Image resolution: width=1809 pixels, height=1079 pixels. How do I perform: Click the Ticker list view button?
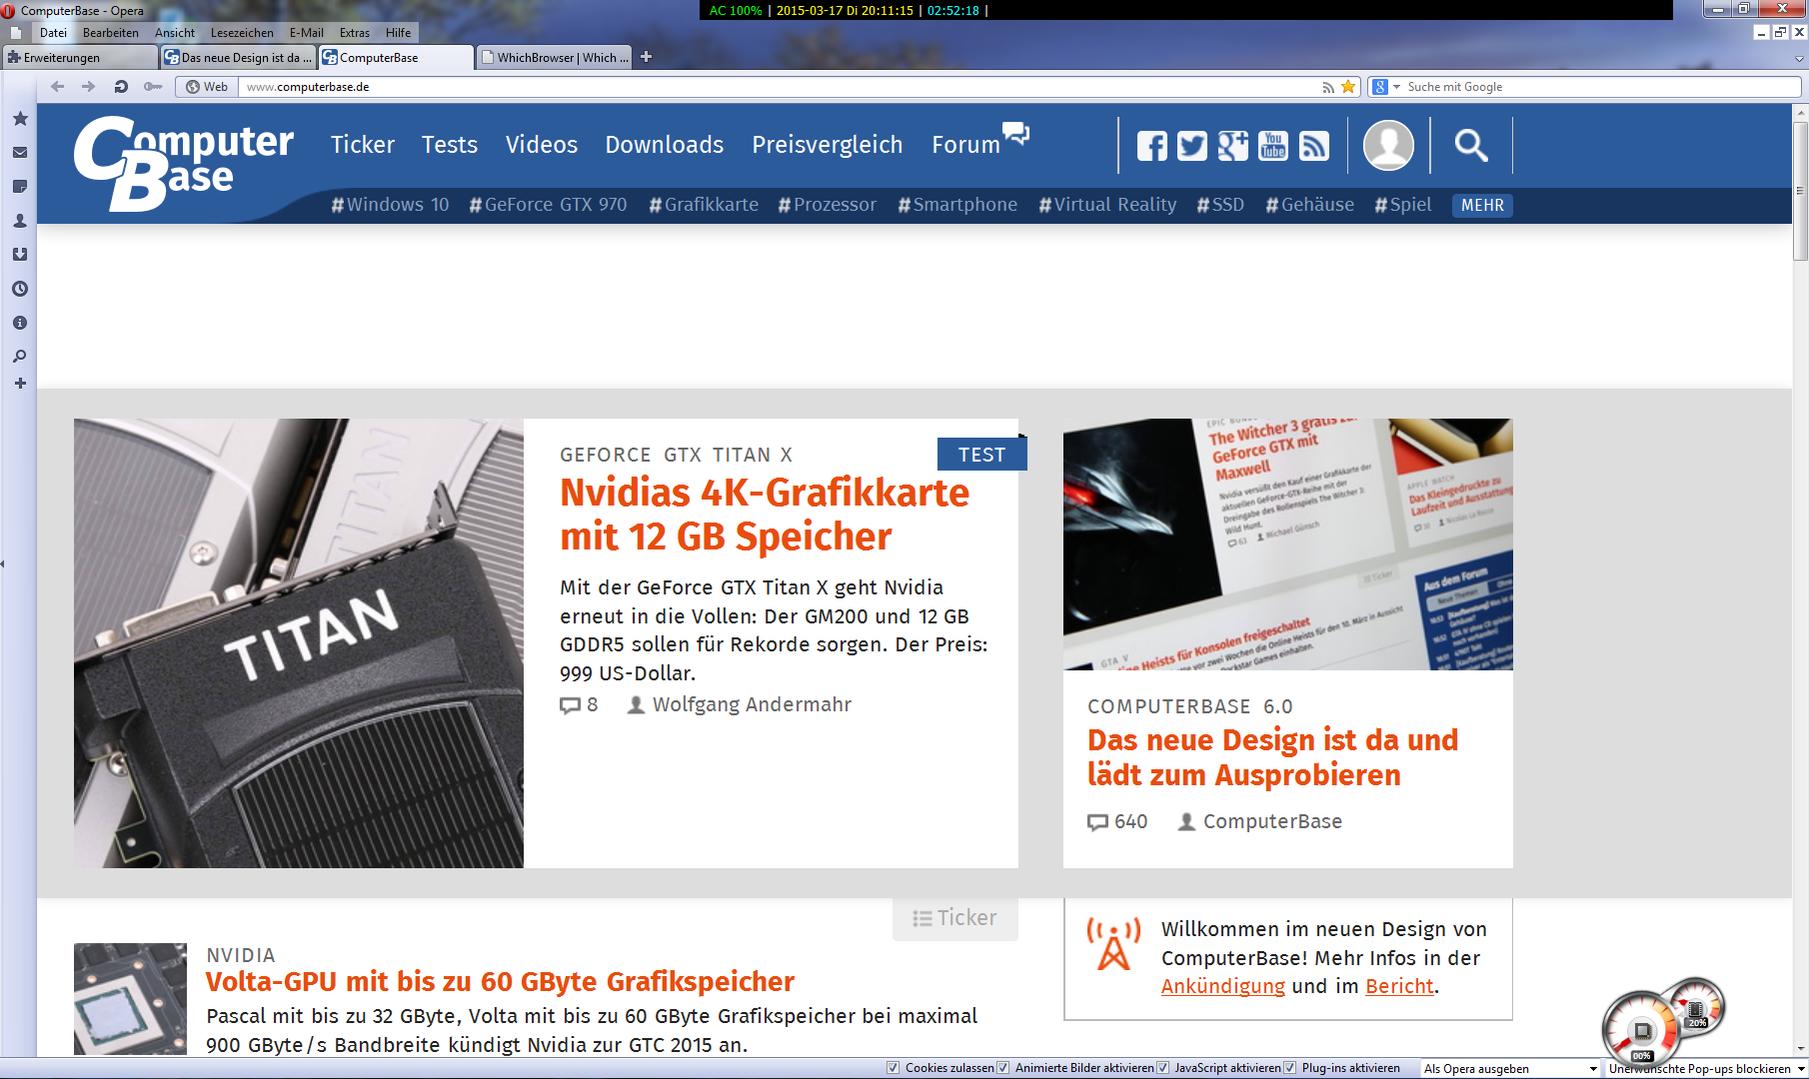click(955, 918)
